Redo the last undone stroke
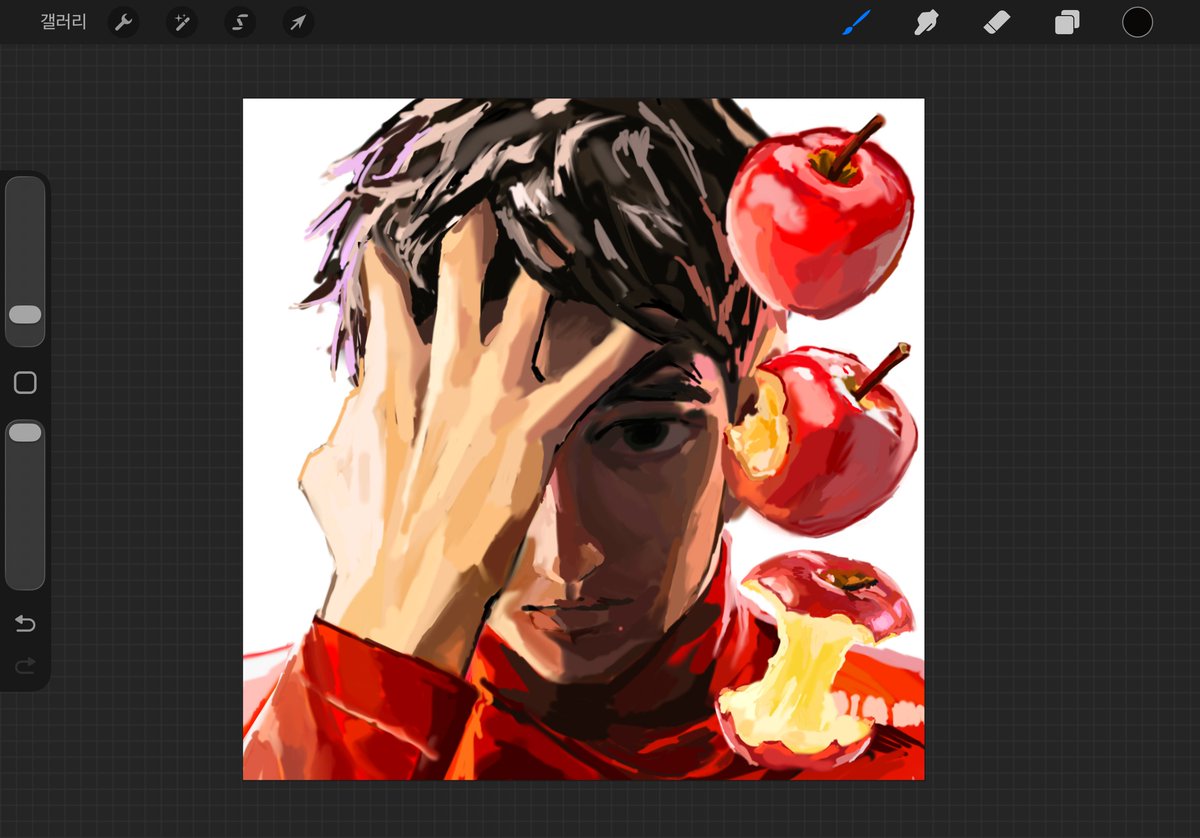Image resolution: width=1200 pixels, height=838 pixels. pyautogui.click(x=25, y=664)
